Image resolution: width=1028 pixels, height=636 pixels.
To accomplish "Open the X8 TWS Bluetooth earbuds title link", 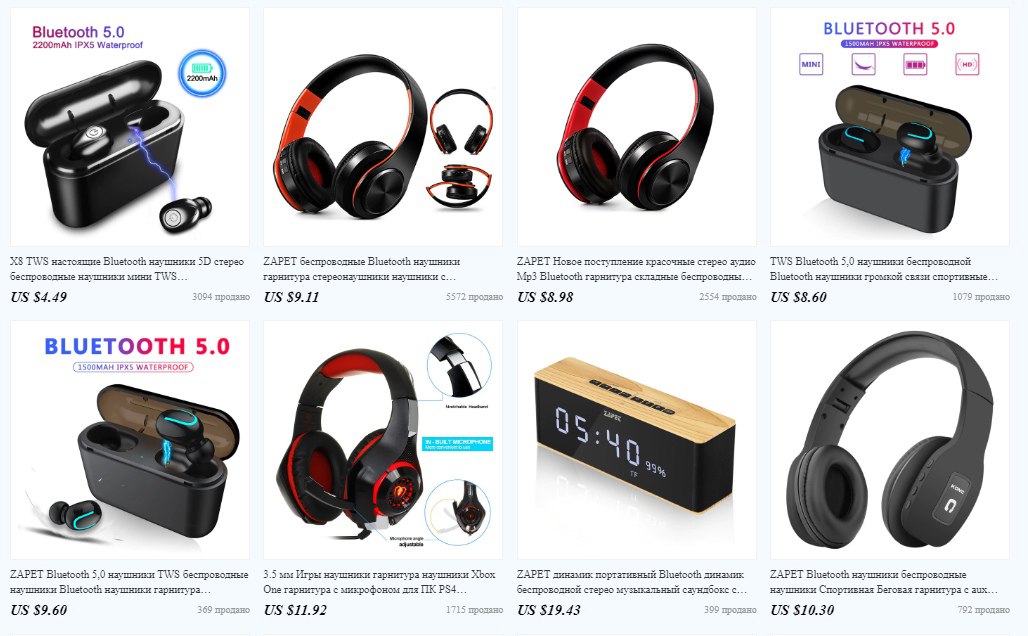I will coord(127,269).
